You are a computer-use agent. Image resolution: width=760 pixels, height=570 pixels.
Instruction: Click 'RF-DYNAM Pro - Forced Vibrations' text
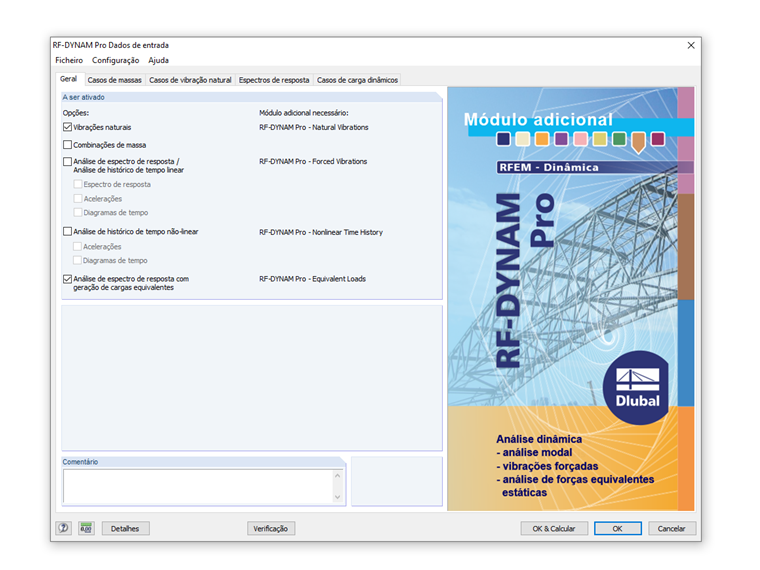pos(313,161)
